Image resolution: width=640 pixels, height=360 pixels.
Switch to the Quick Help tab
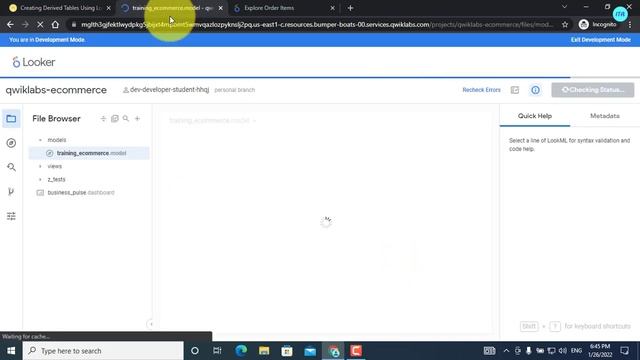(535, 116)
